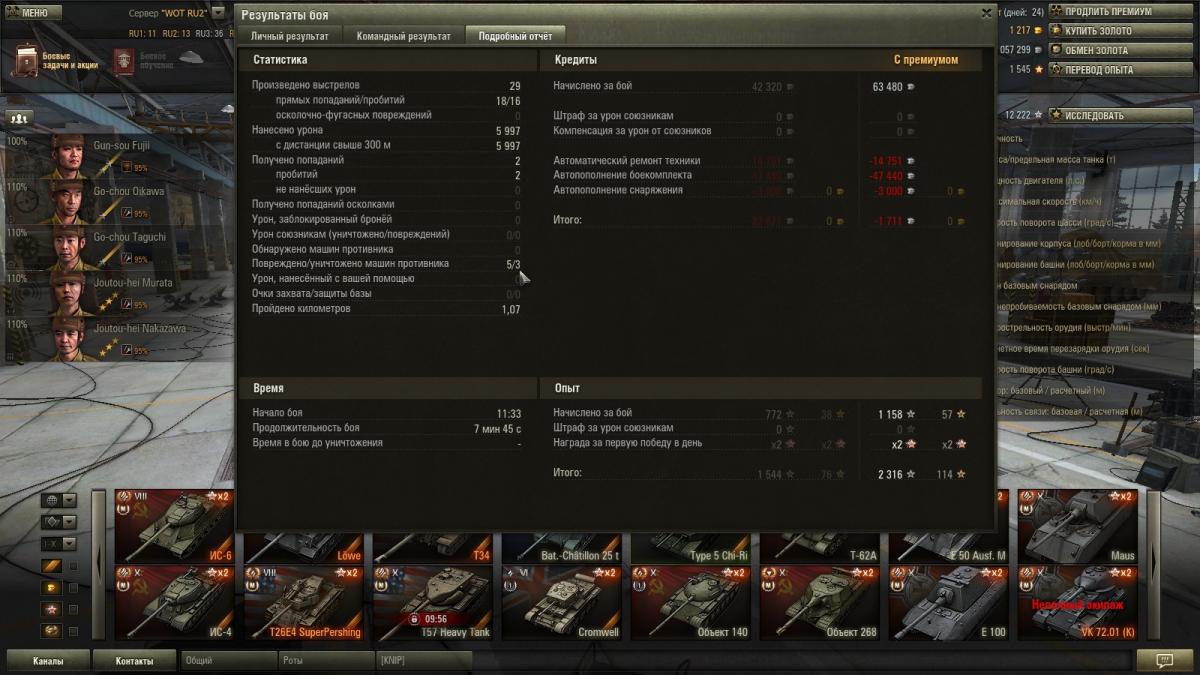Select the VK 72.01 (K) tank

(x=1078, y=603)
